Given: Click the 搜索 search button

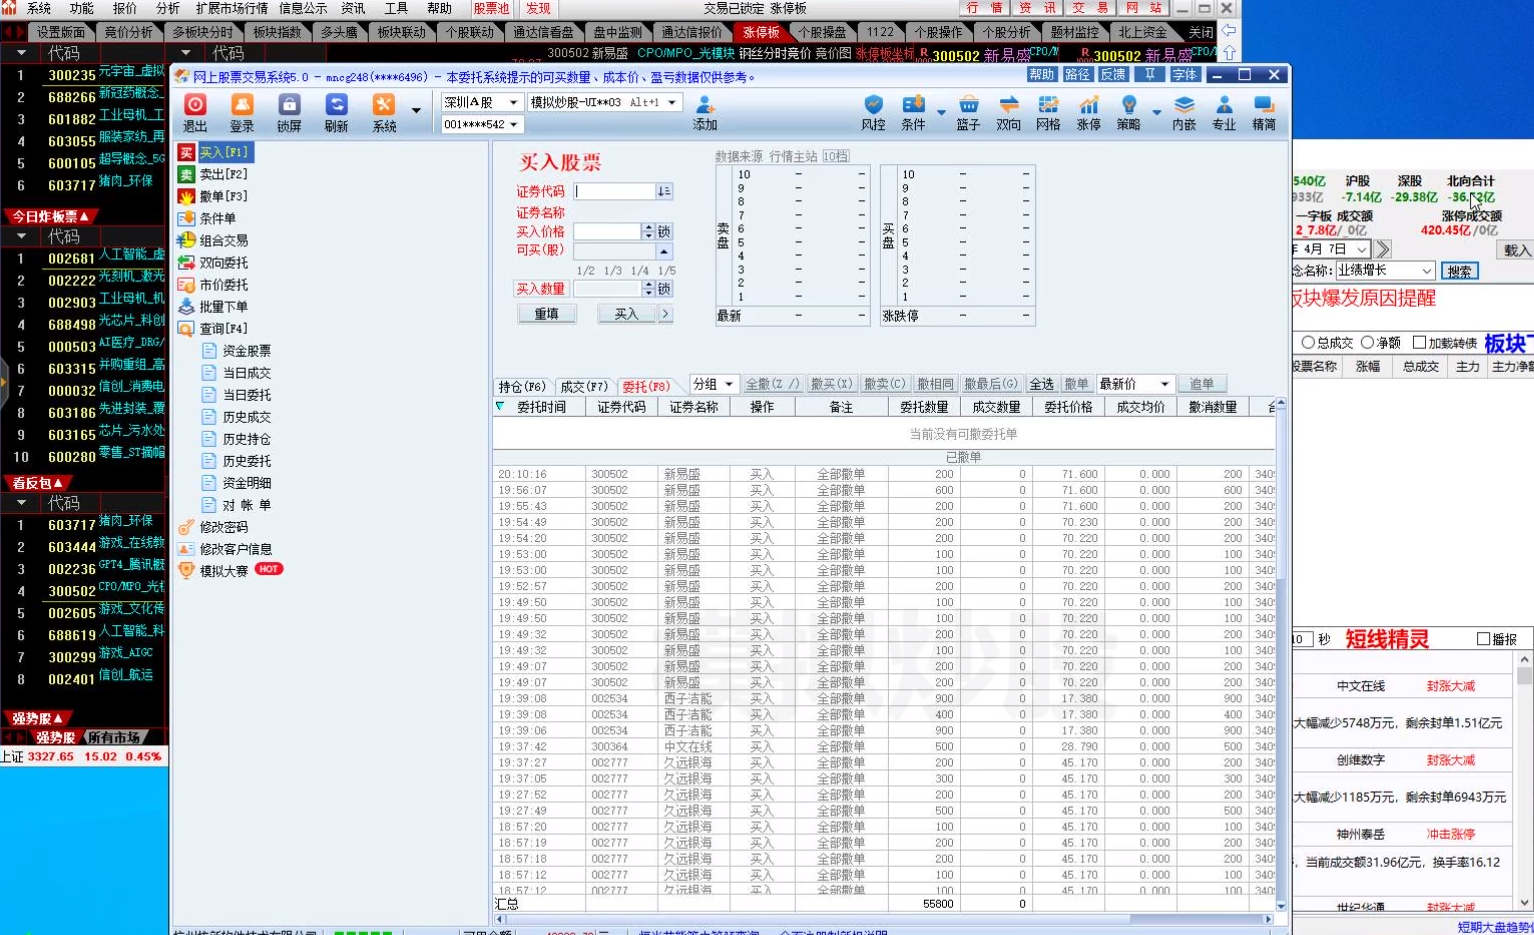Looking at the screenshot, I should (x=1459, y=271).
